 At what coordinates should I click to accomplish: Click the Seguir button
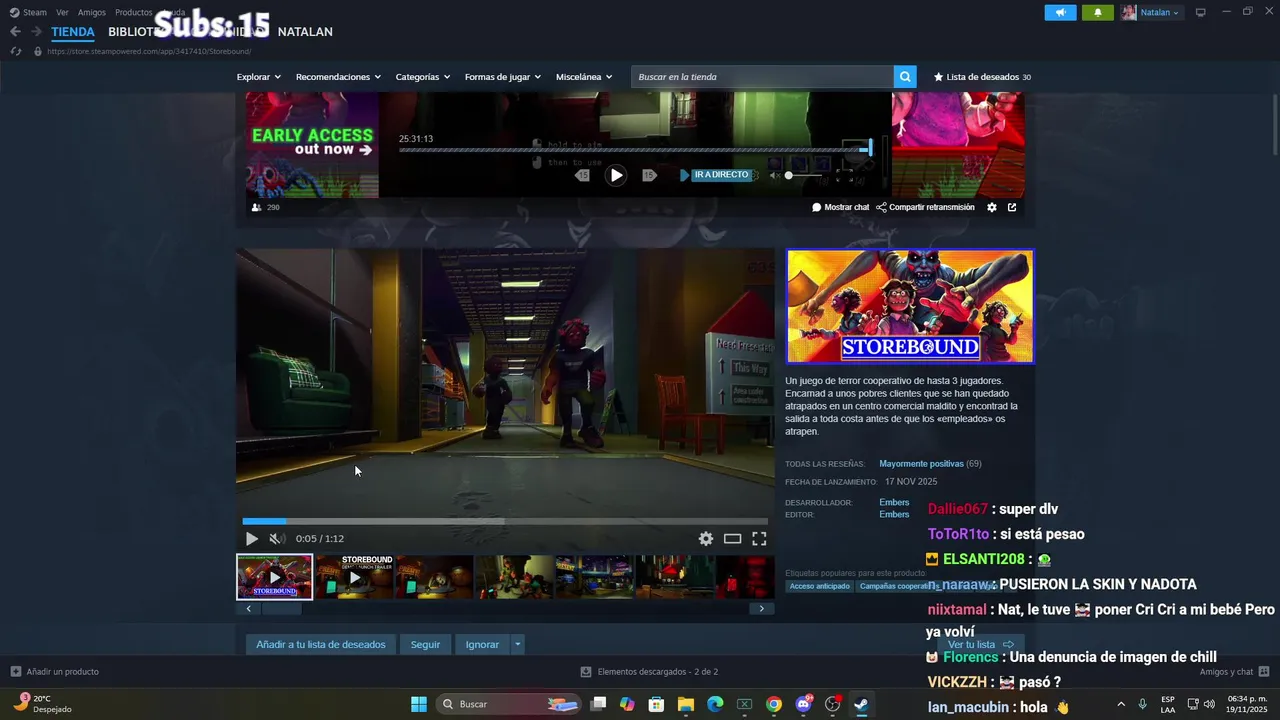(x=425, y=644)
